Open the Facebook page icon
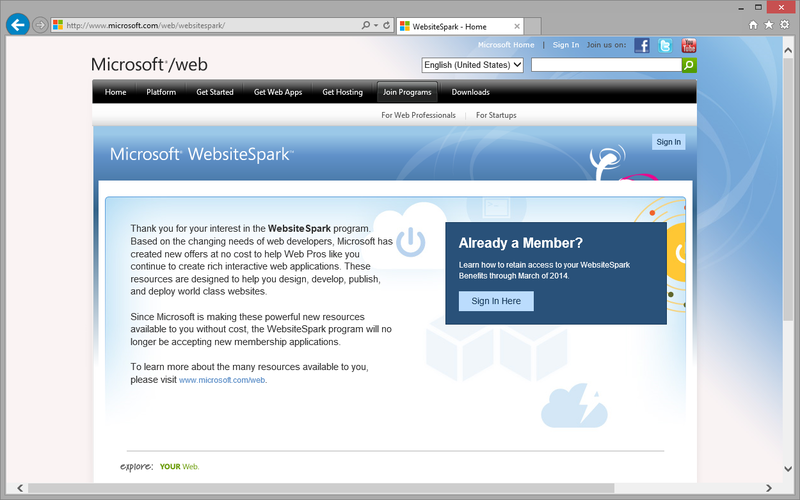Screen dimensions: 800x500 click(x=642, y=45)
